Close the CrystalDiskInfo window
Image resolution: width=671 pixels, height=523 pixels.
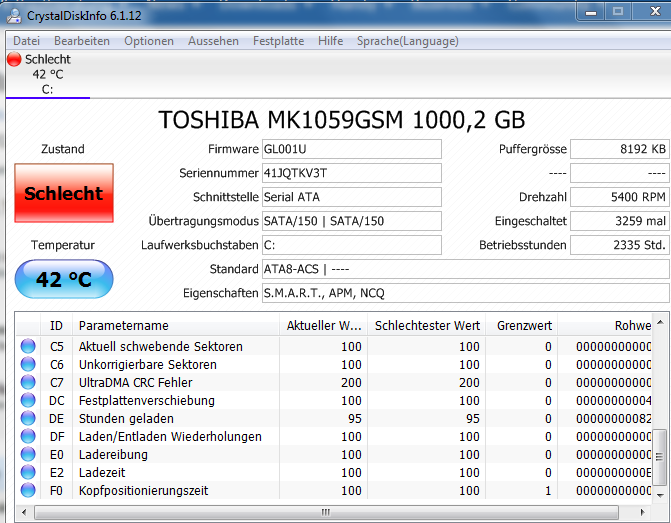click(654, 12)
